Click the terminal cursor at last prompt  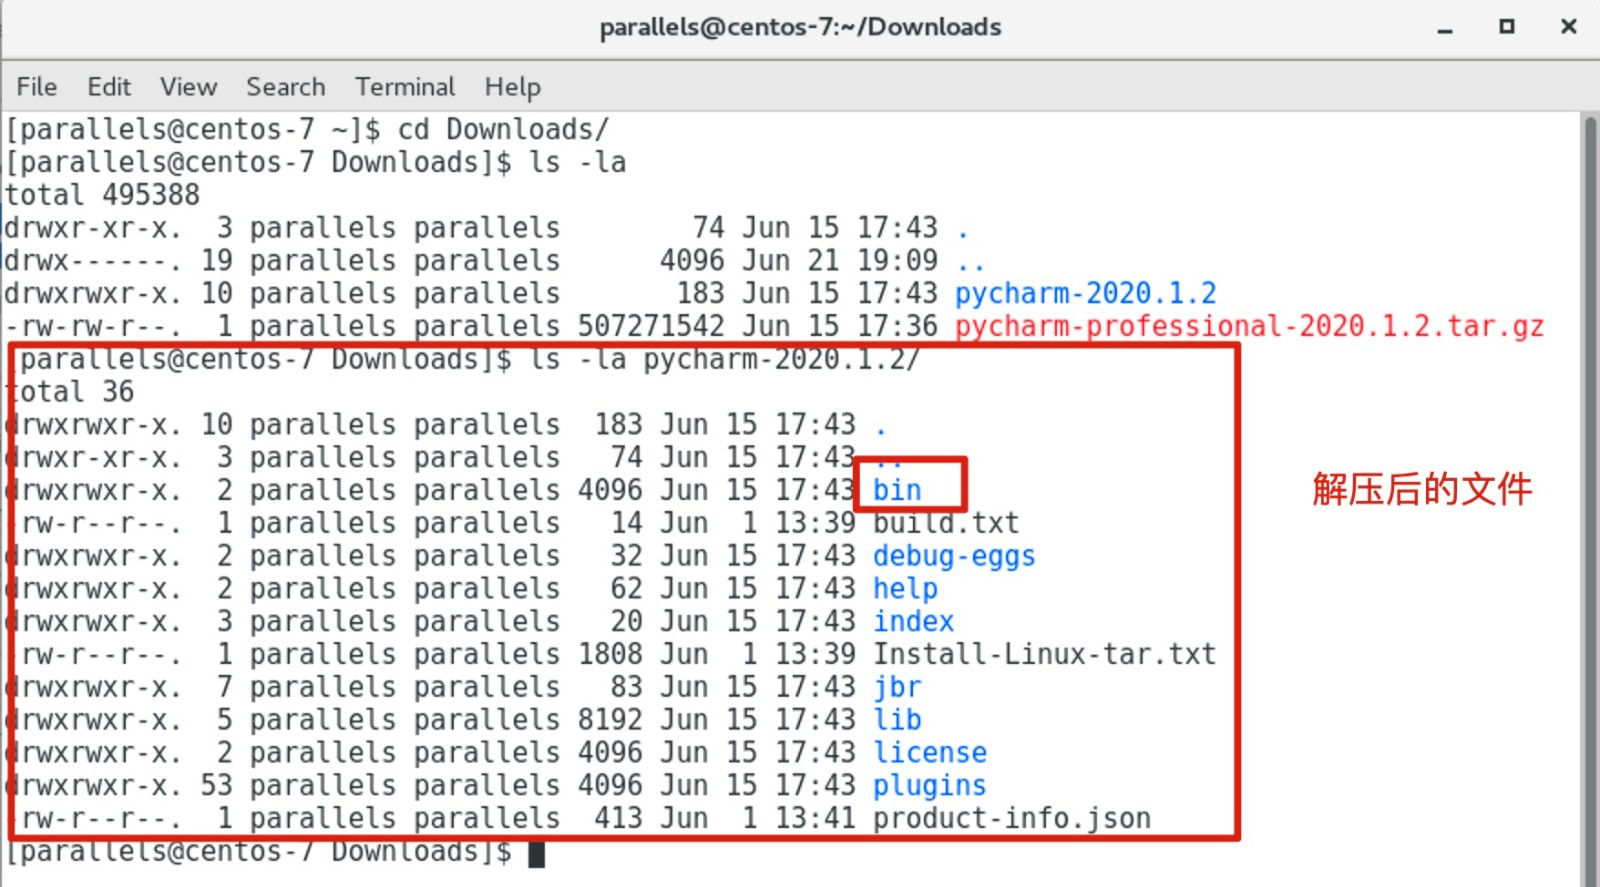(537, 854)
